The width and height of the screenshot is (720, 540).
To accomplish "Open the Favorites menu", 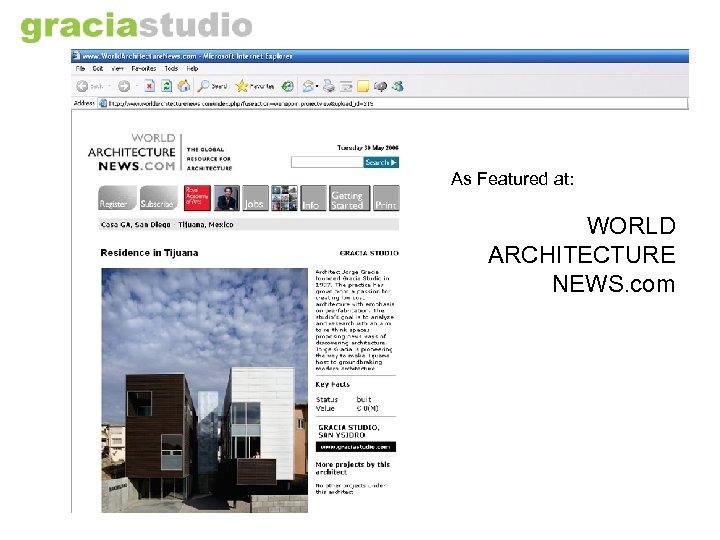I will click(x=144, y=68).
